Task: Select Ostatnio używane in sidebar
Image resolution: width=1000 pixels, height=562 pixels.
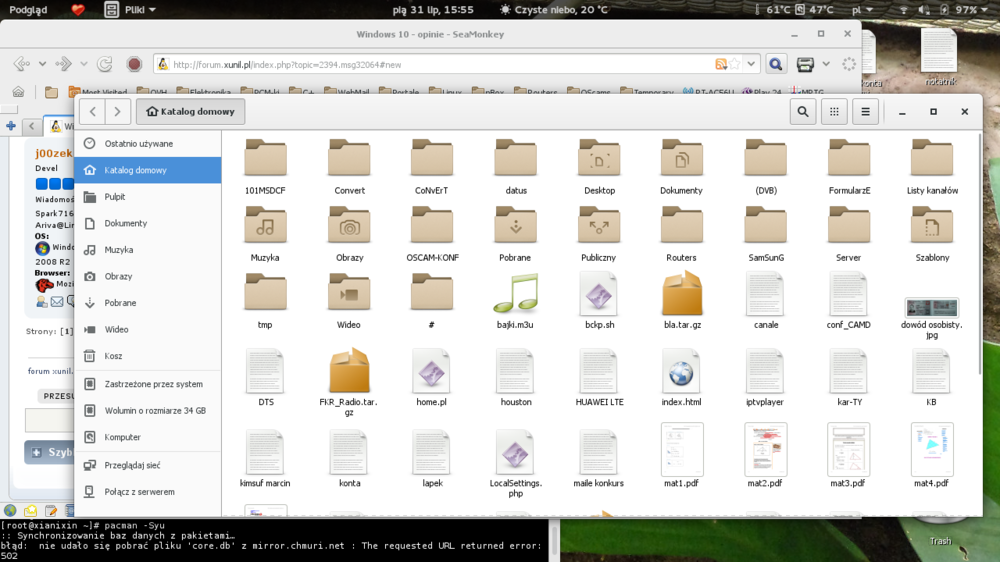Action: (138, 144)
